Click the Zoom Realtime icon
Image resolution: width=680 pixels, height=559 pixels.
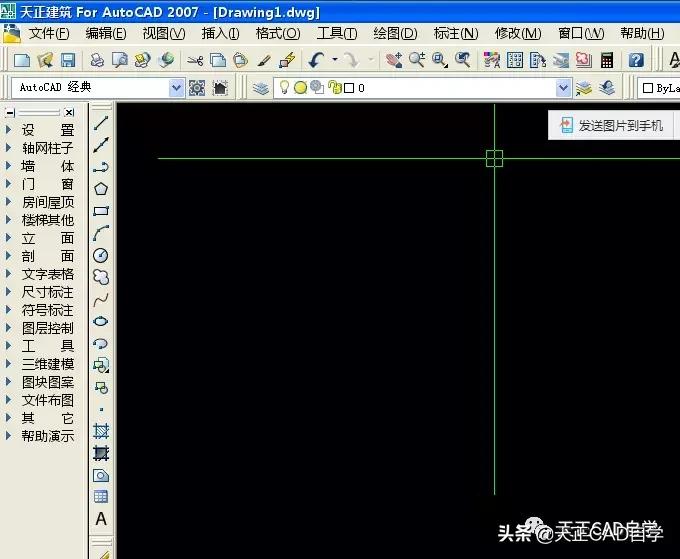click(x=417, y=60)
